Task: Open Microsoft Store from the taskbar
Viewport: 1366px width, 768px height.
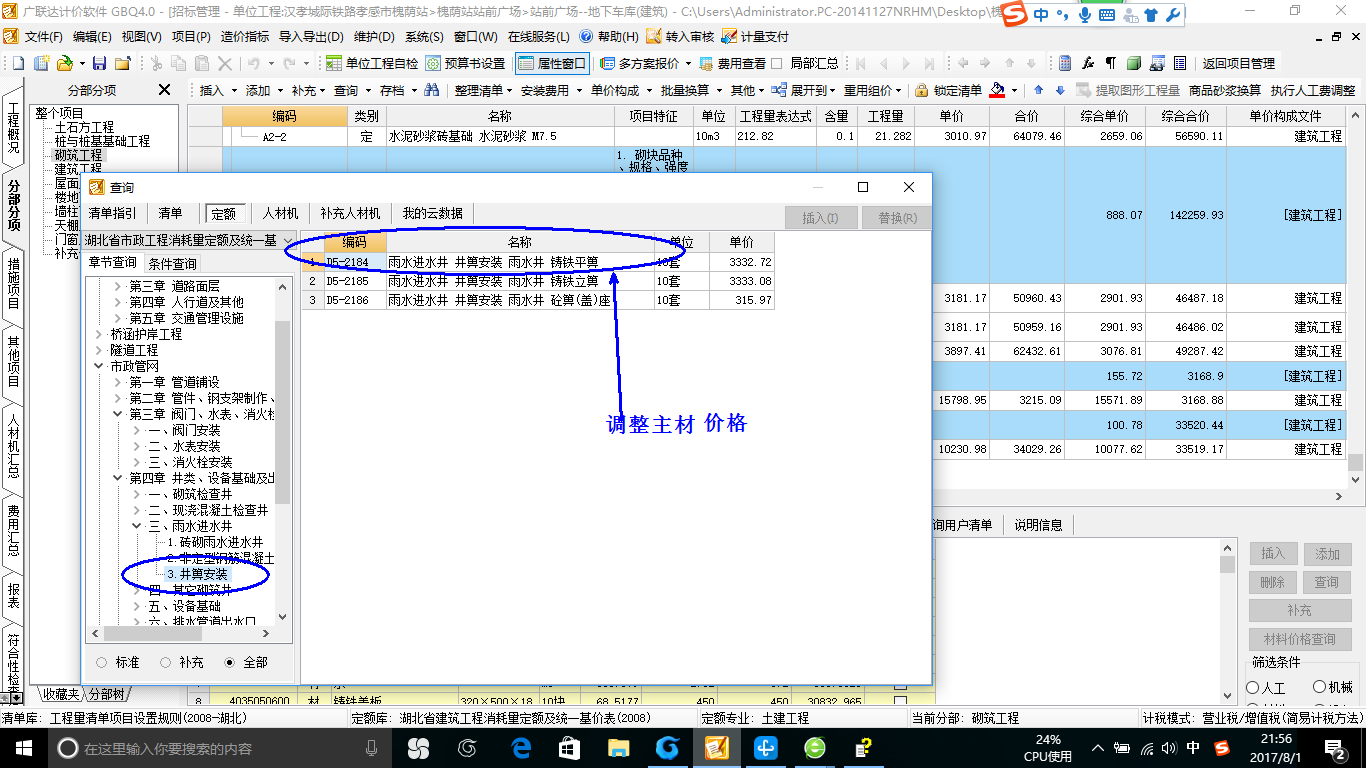Action: (x=570, y=747)
